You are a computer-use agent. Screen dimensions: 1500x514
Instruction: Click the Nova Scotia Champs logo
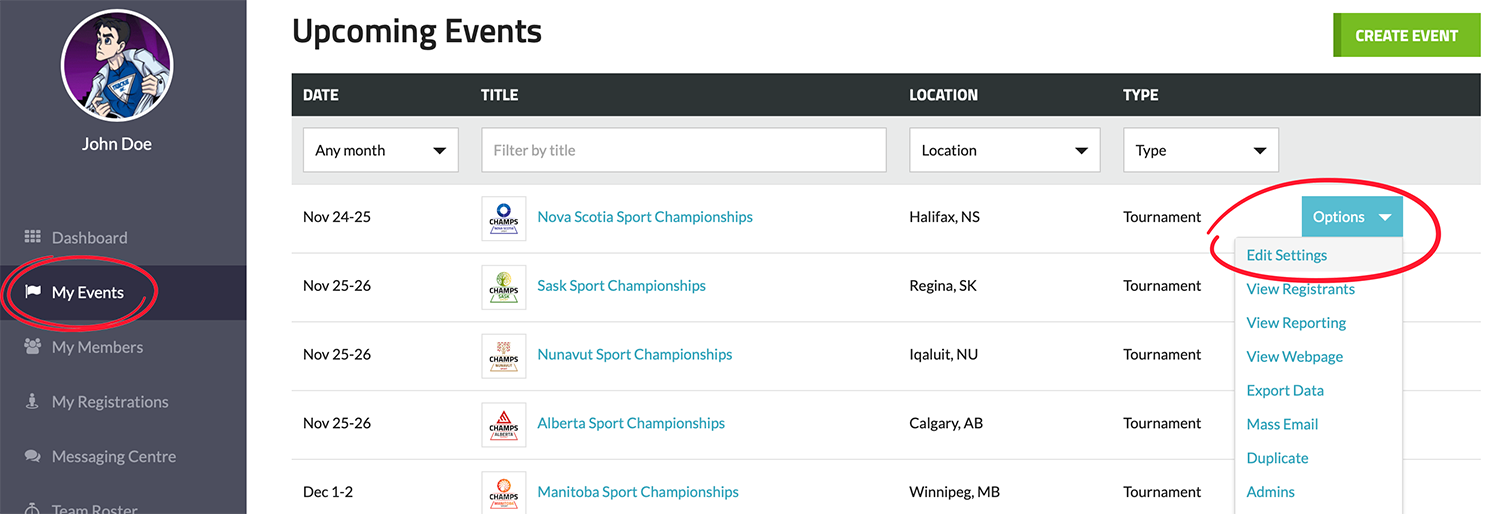pyautogui.click(x=503, y=218)
